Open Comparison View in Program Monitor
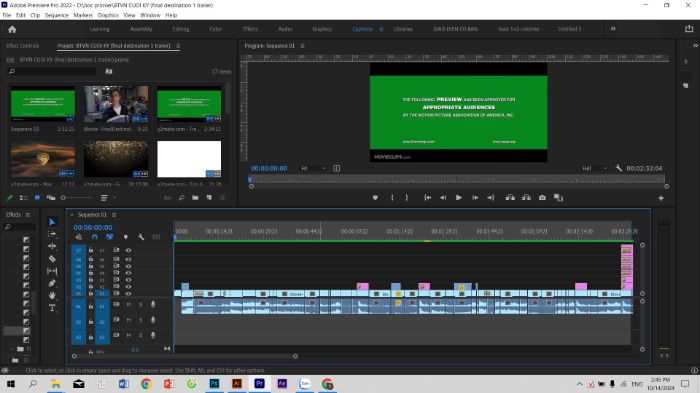Viewport: 700px width, 393px height. [558, 198]
